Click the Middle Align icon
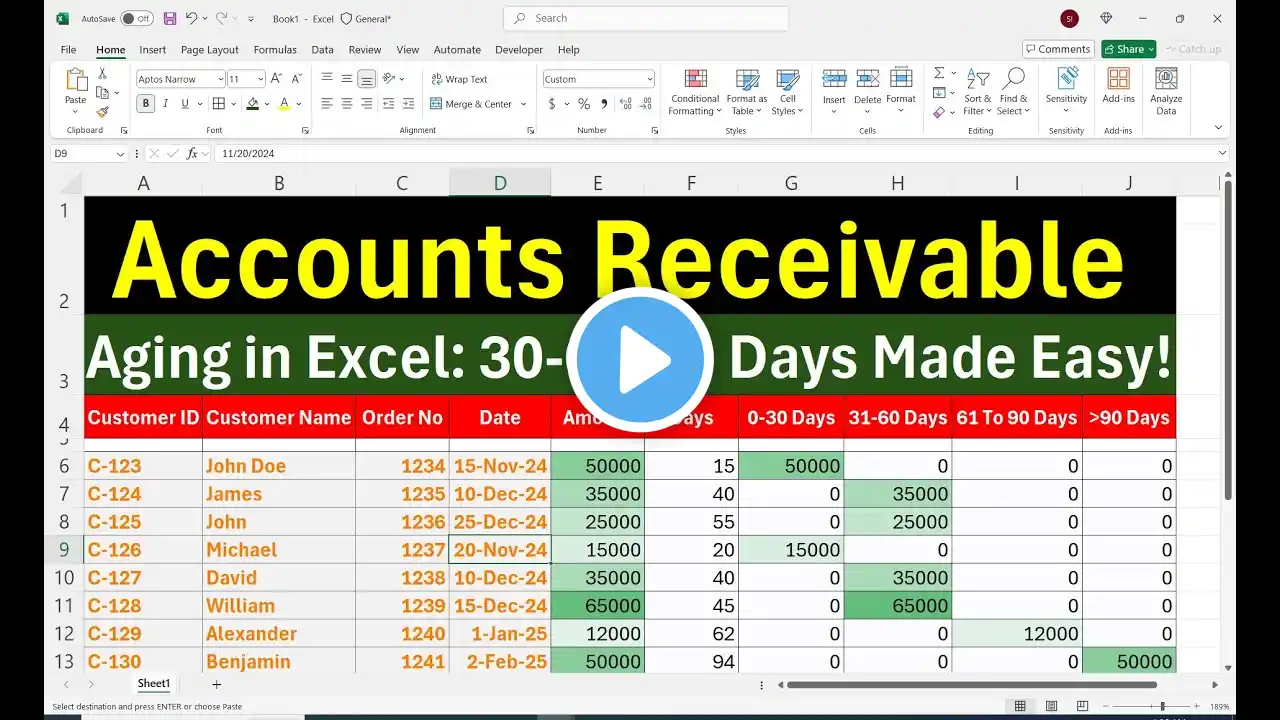The width and height of the screenshot is (1280, 720). (347, 79)
